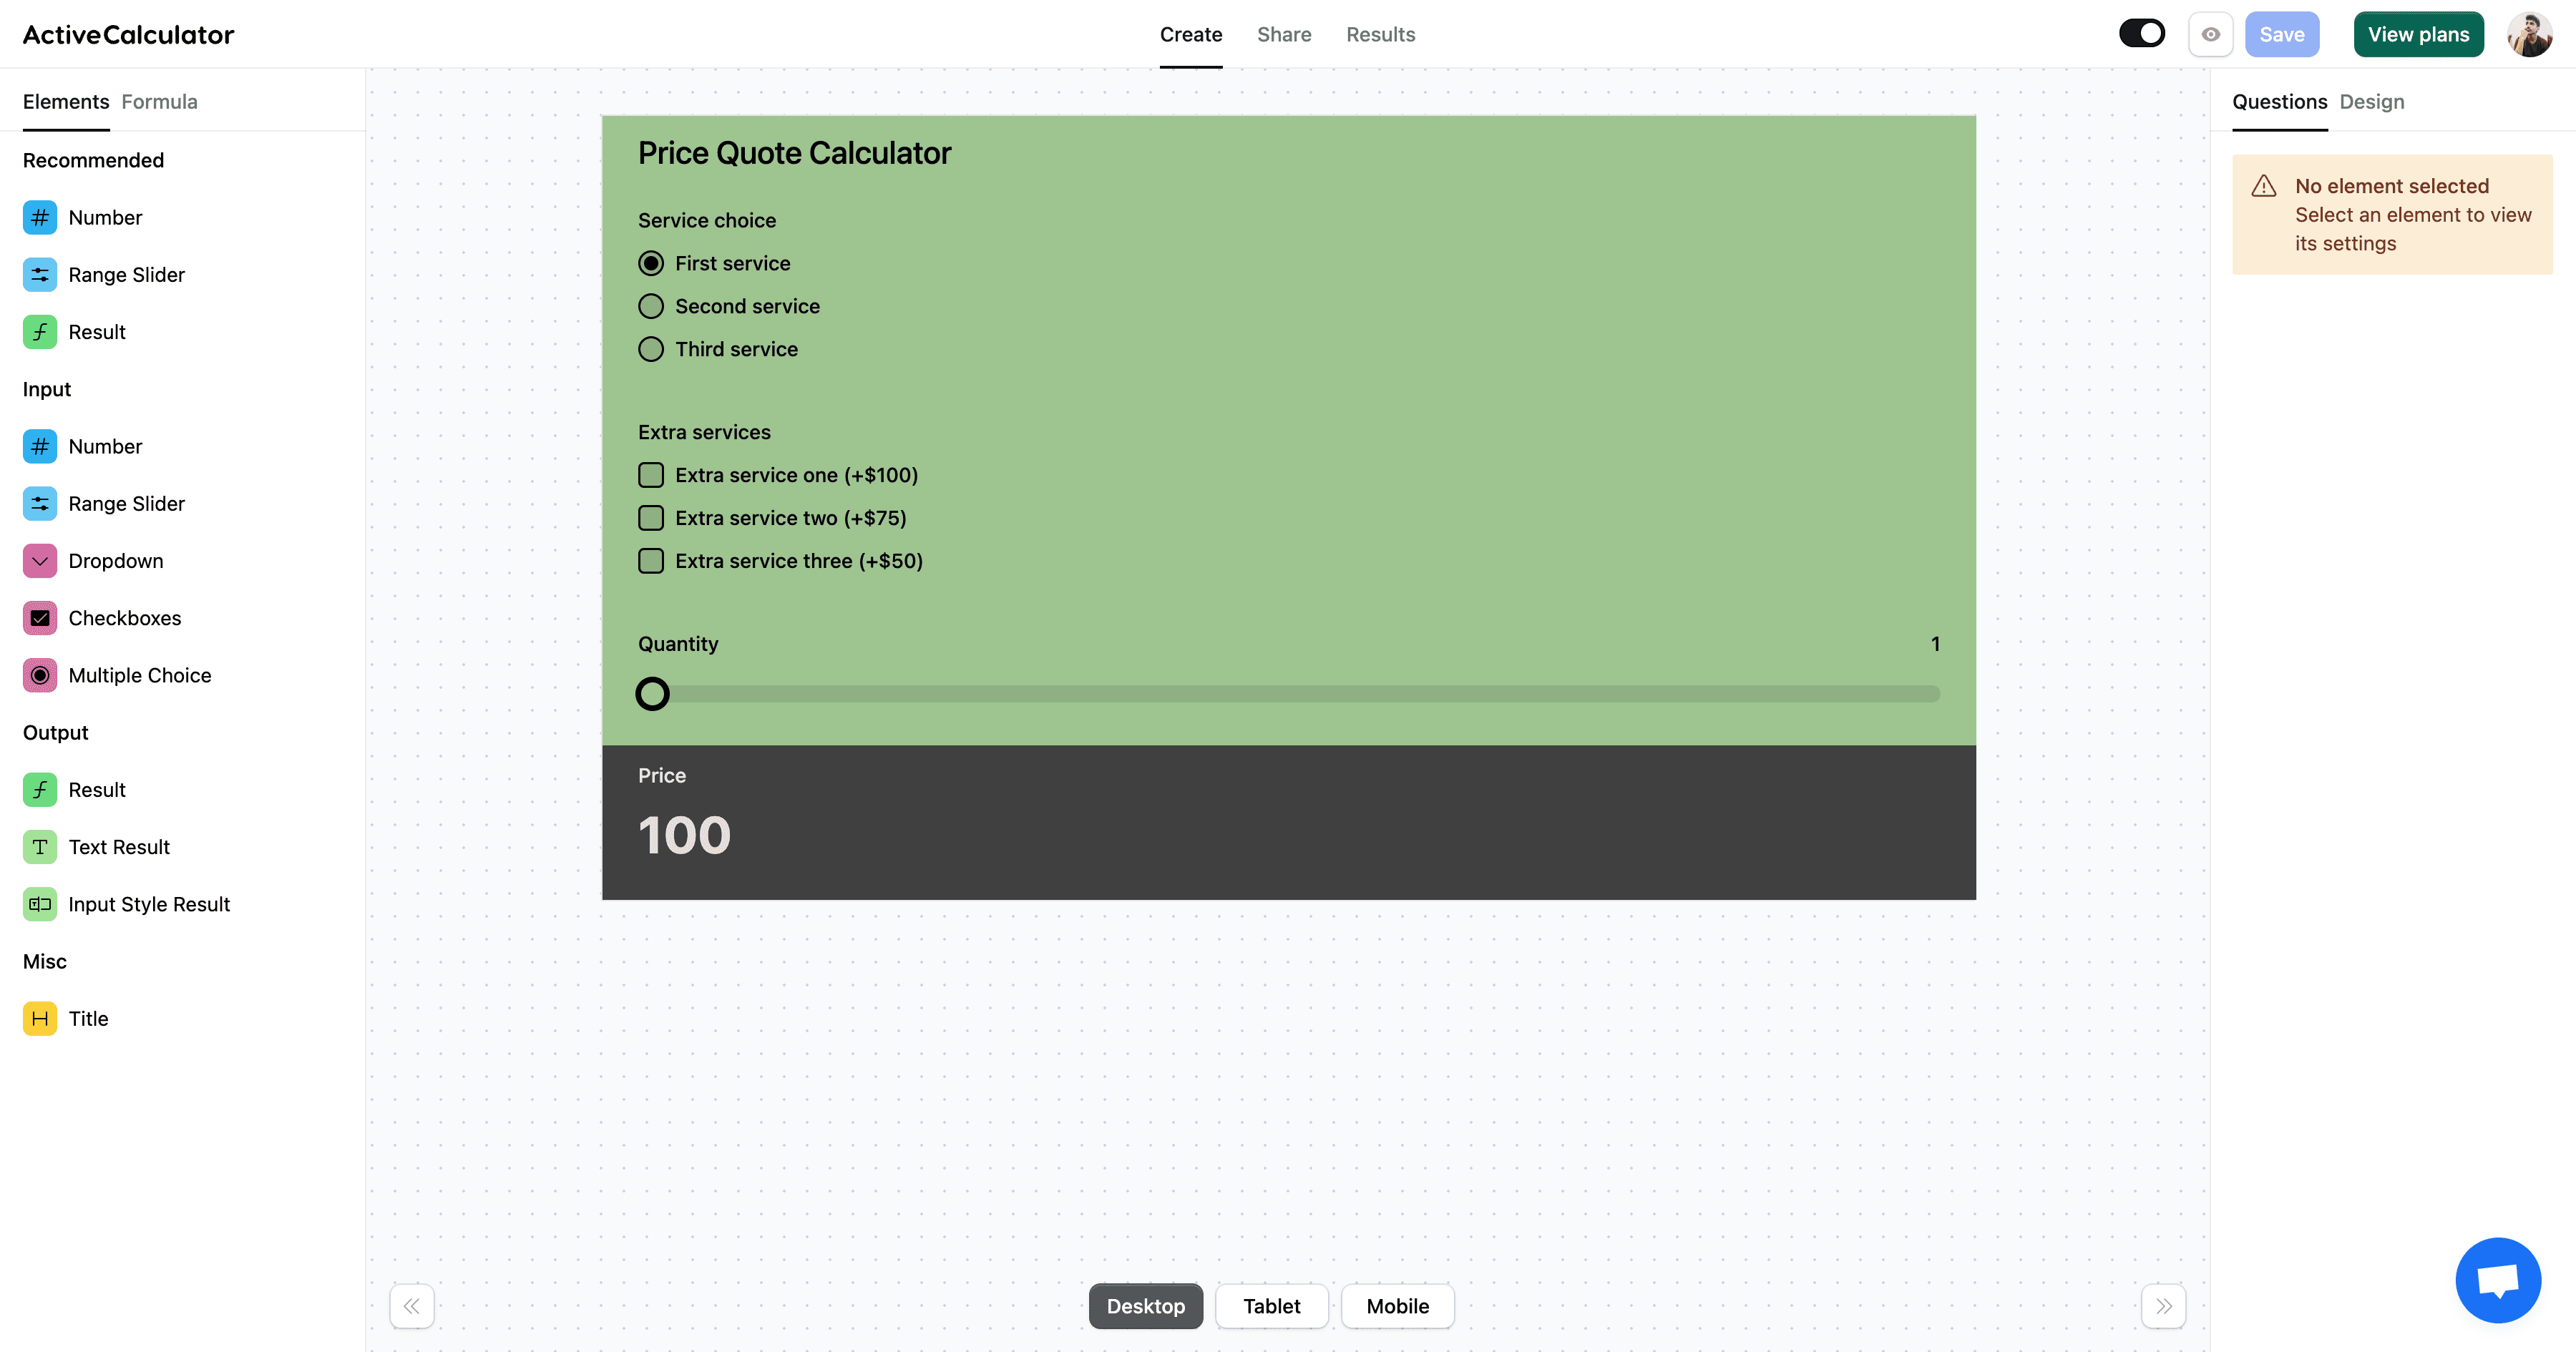Image resolution: width=2576 pixels, height=1352 pixels.
Task: Select the First service radio button
Action: tap(651, 263)
